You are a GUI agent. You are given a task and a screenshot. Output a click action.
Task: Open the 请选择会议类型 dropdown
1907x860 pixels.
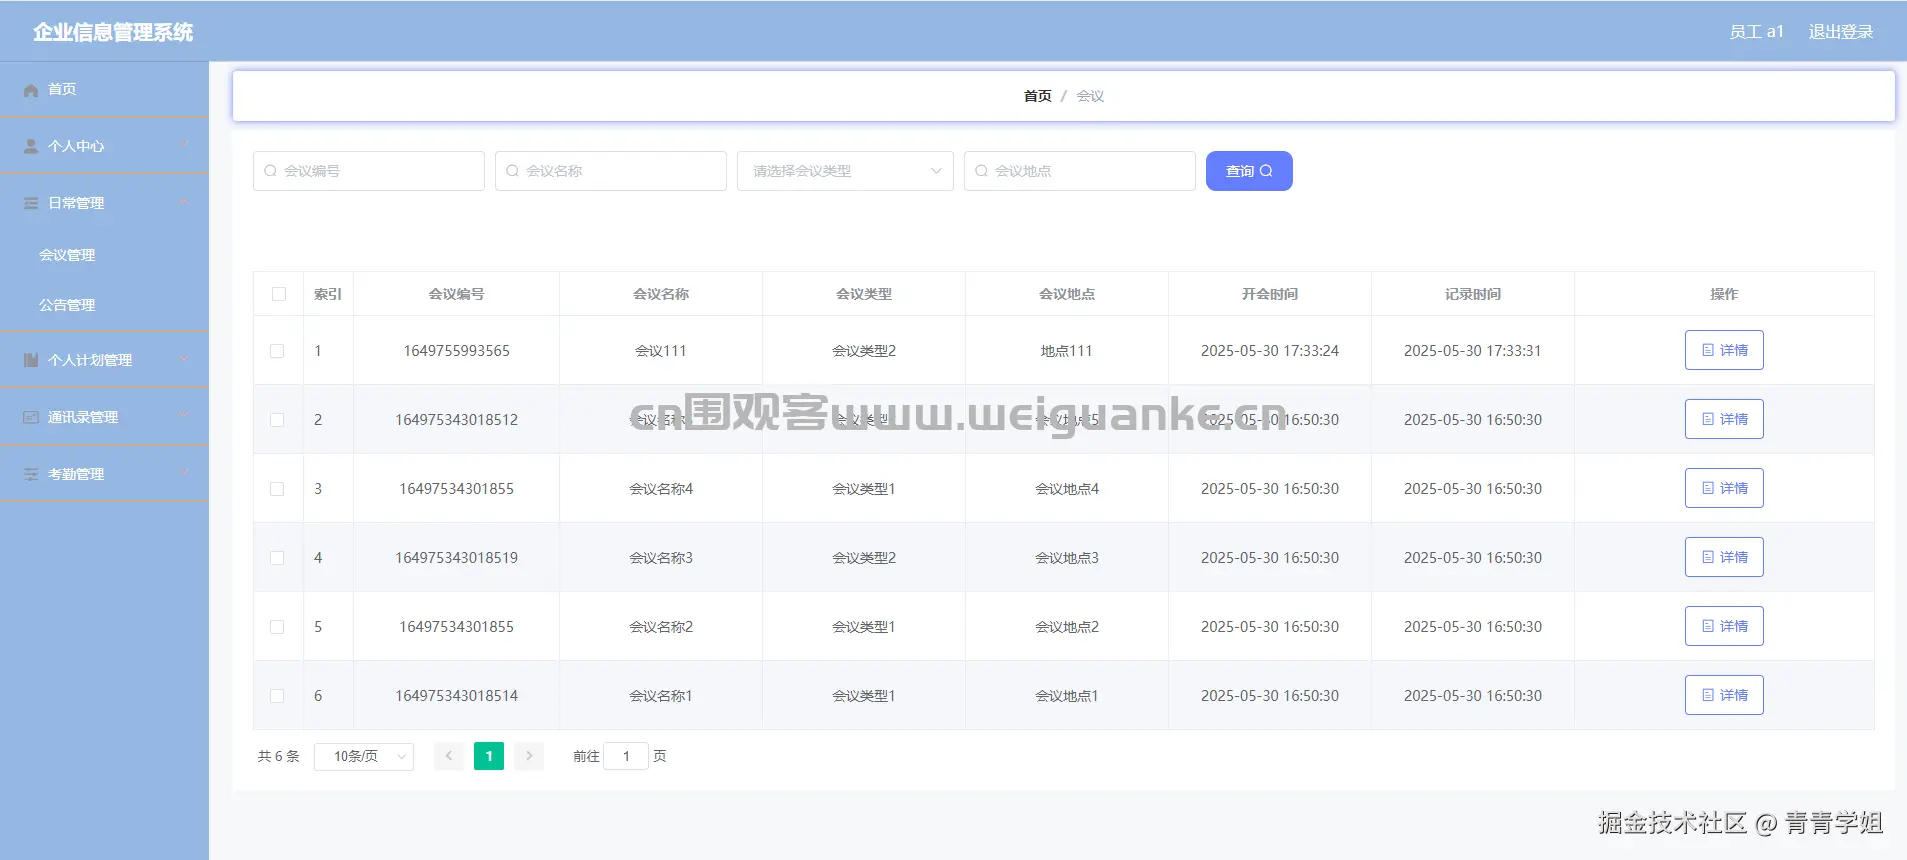[845, 171]
